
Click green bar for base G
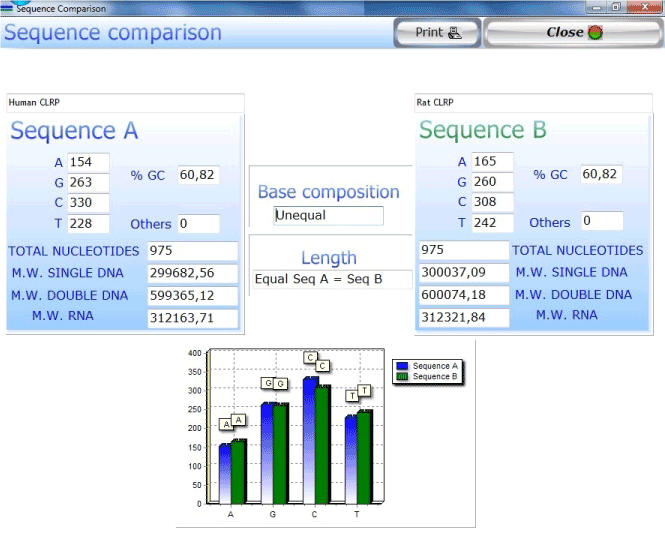point(280,454)
